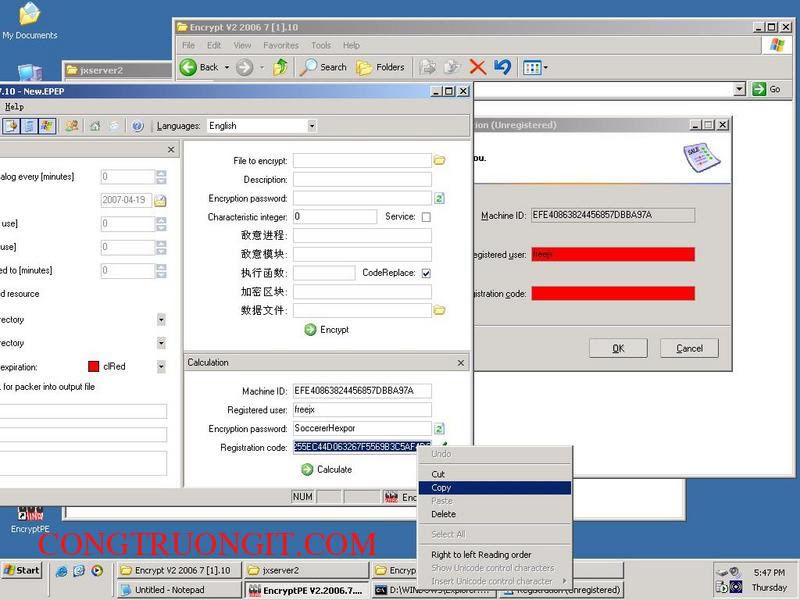Viewport: 800px width, 600px height.
Task: Open My Documents on the desktop
Action: click(x=30, y=21)
